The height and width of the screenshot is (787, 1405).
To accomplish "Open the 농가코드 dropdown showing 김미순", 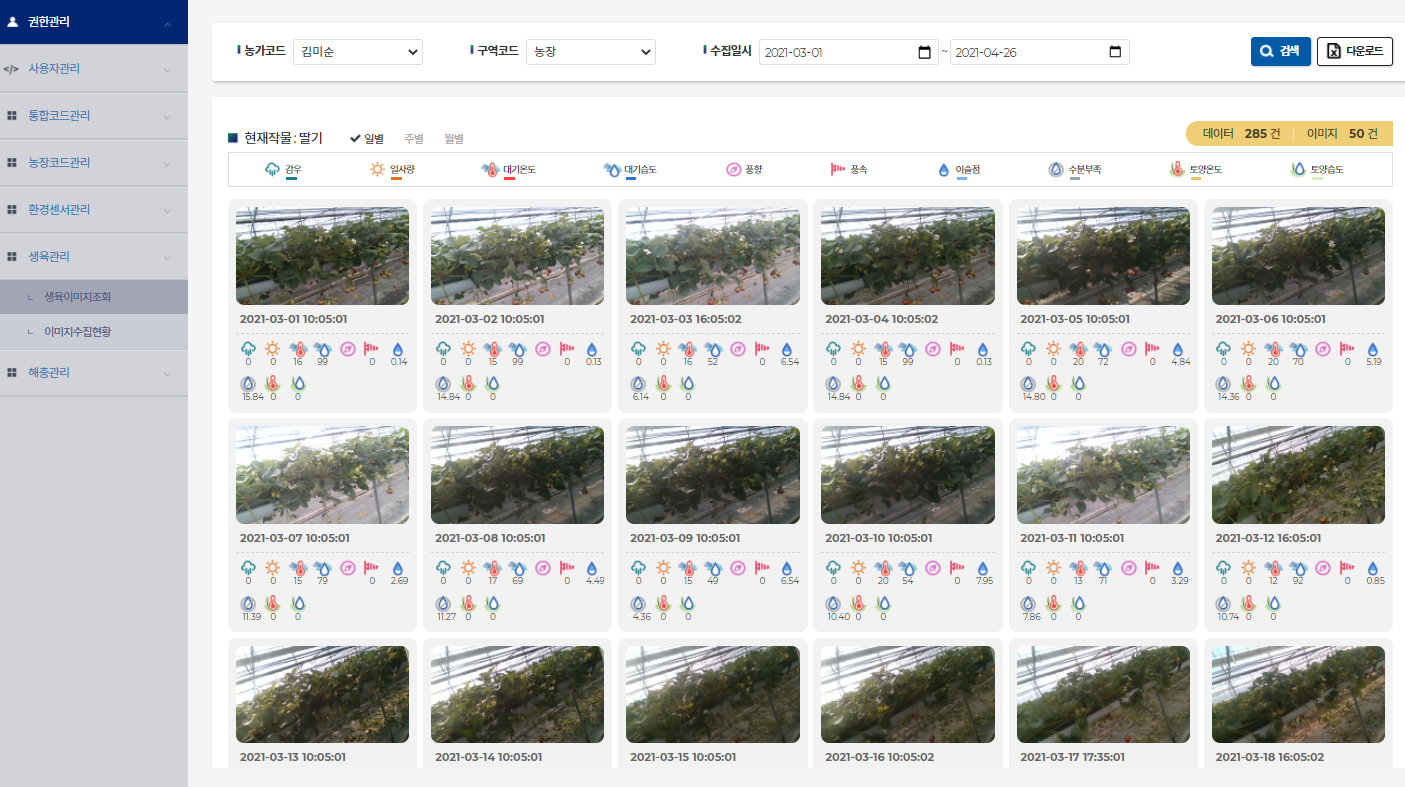I will (x=358, y=52).
